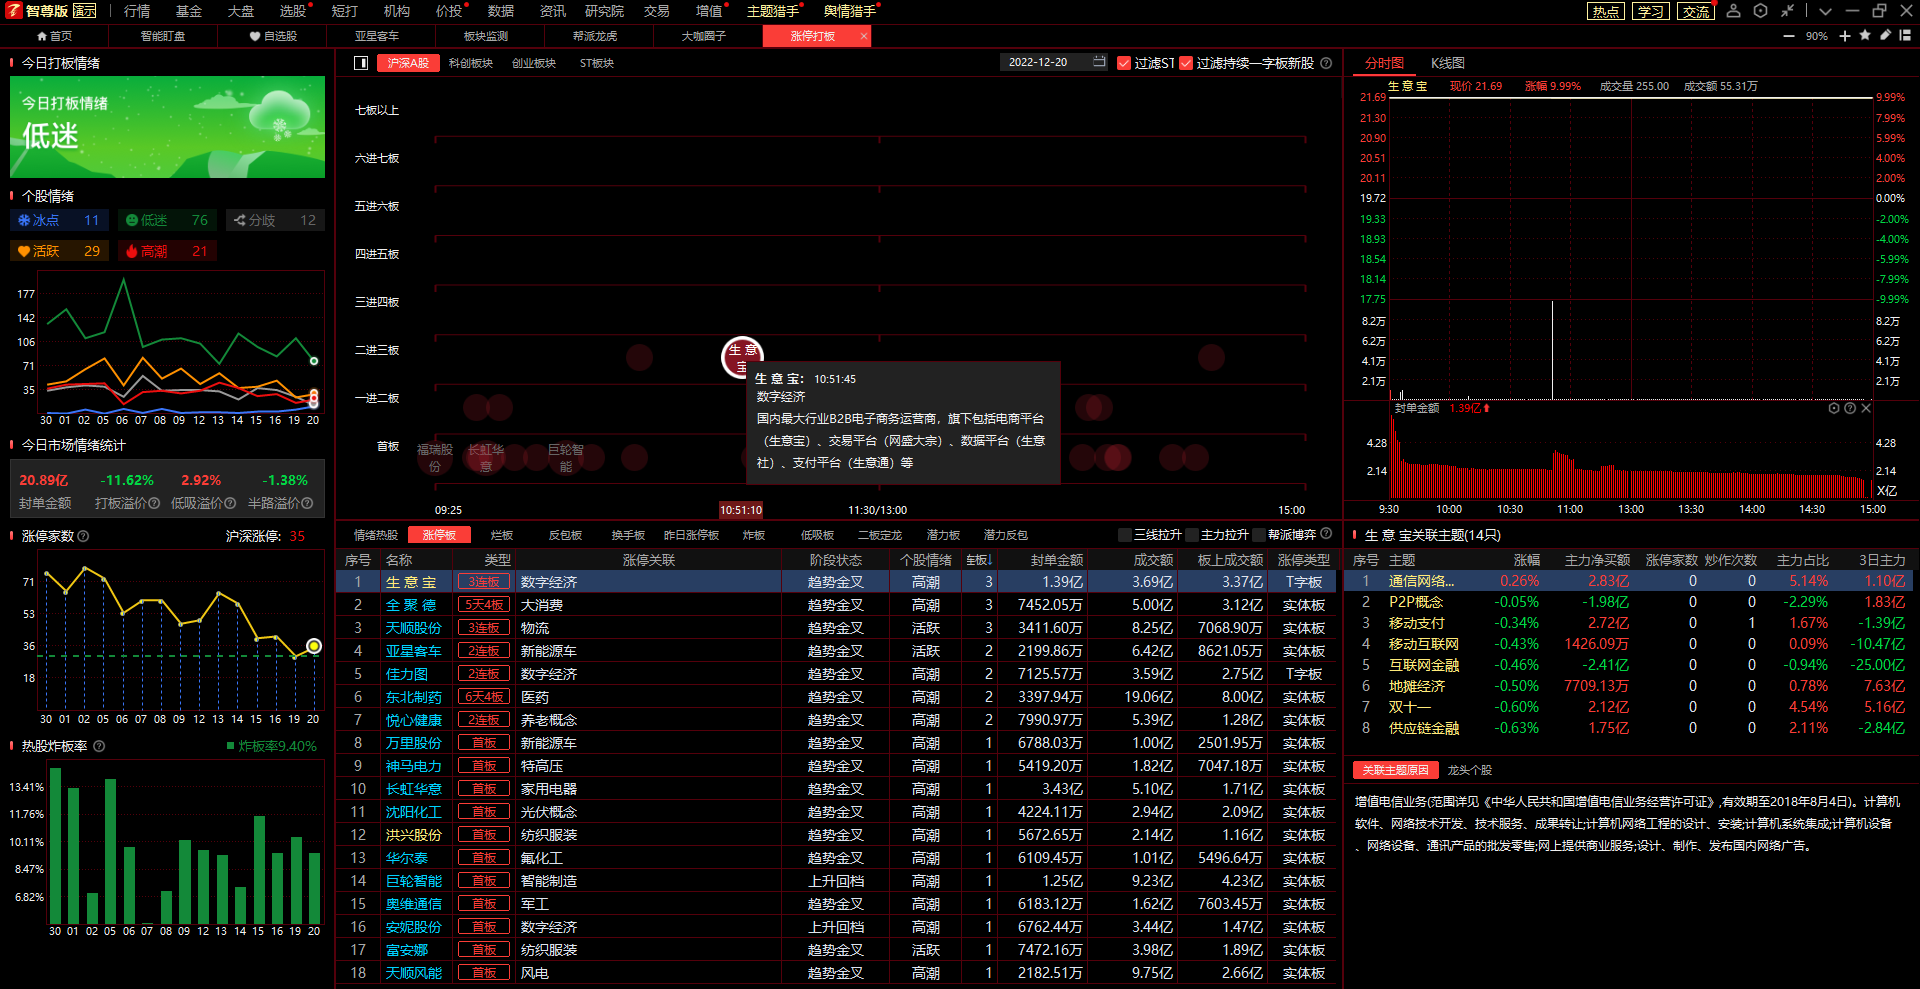Open the 全聚德 stock link
The width and height of the screenshot is (1920, 989).
coord(411,605)
